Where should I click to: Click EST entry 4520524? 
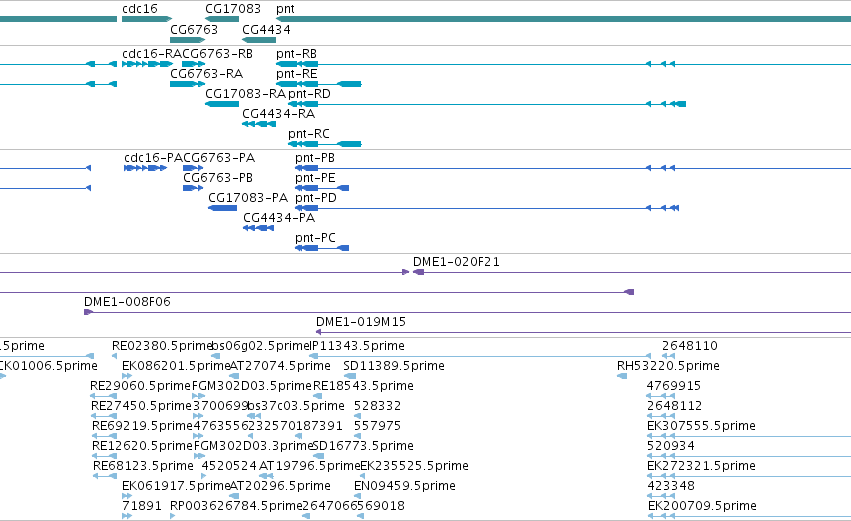tap(229, 467)
